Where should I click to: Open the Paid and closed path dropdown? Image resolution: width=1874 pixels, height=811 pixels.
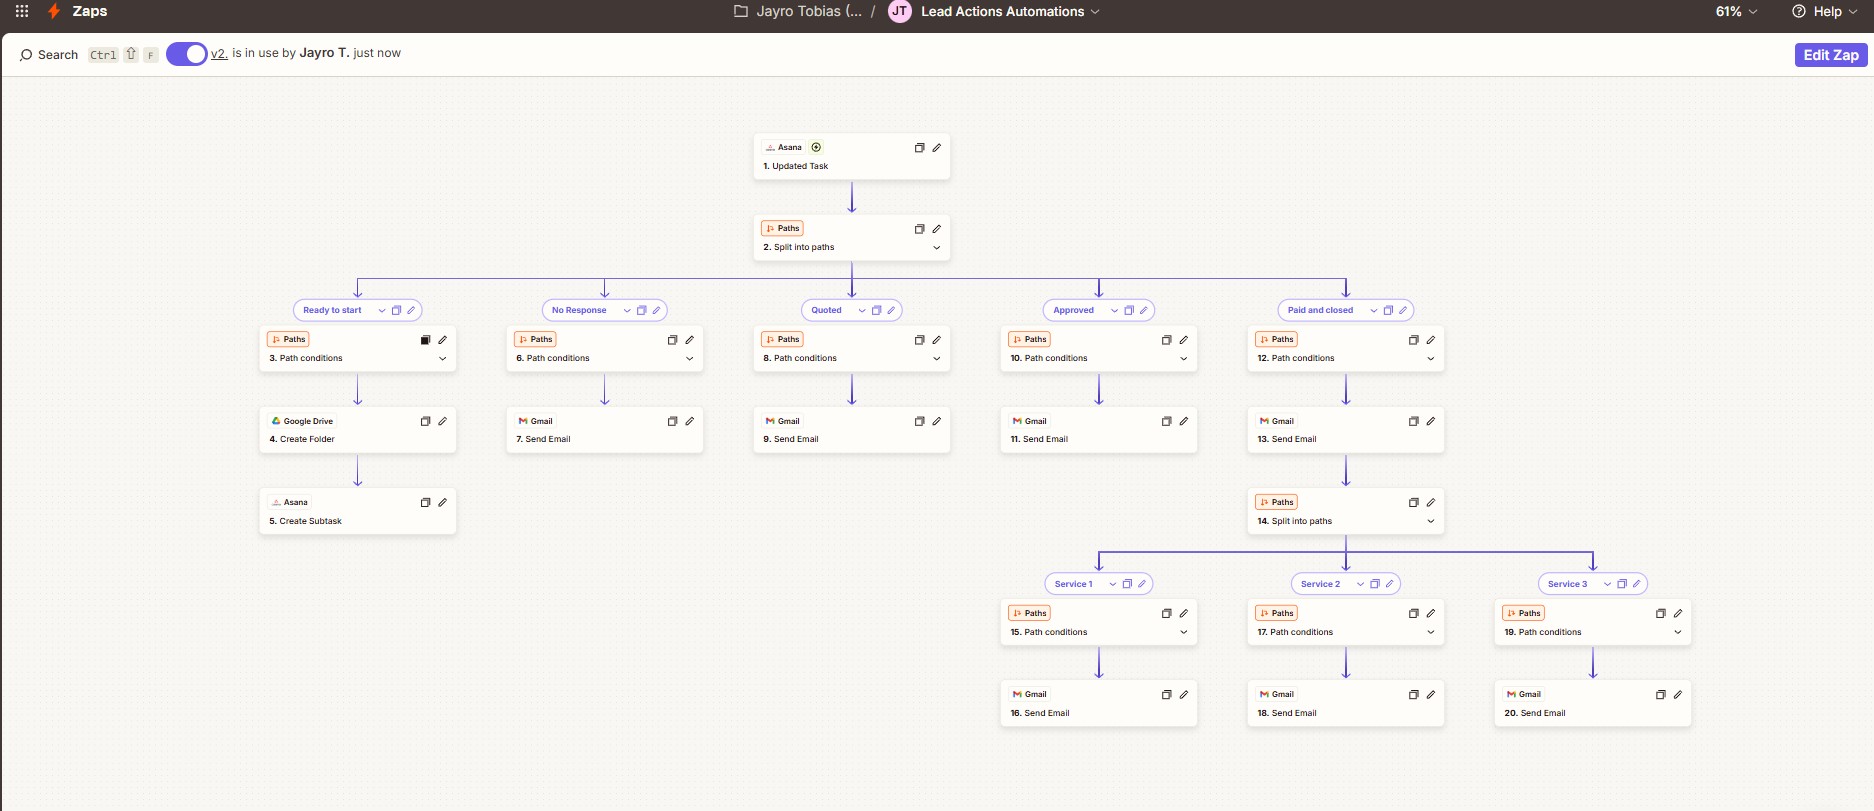click(x=1373, y=311)
